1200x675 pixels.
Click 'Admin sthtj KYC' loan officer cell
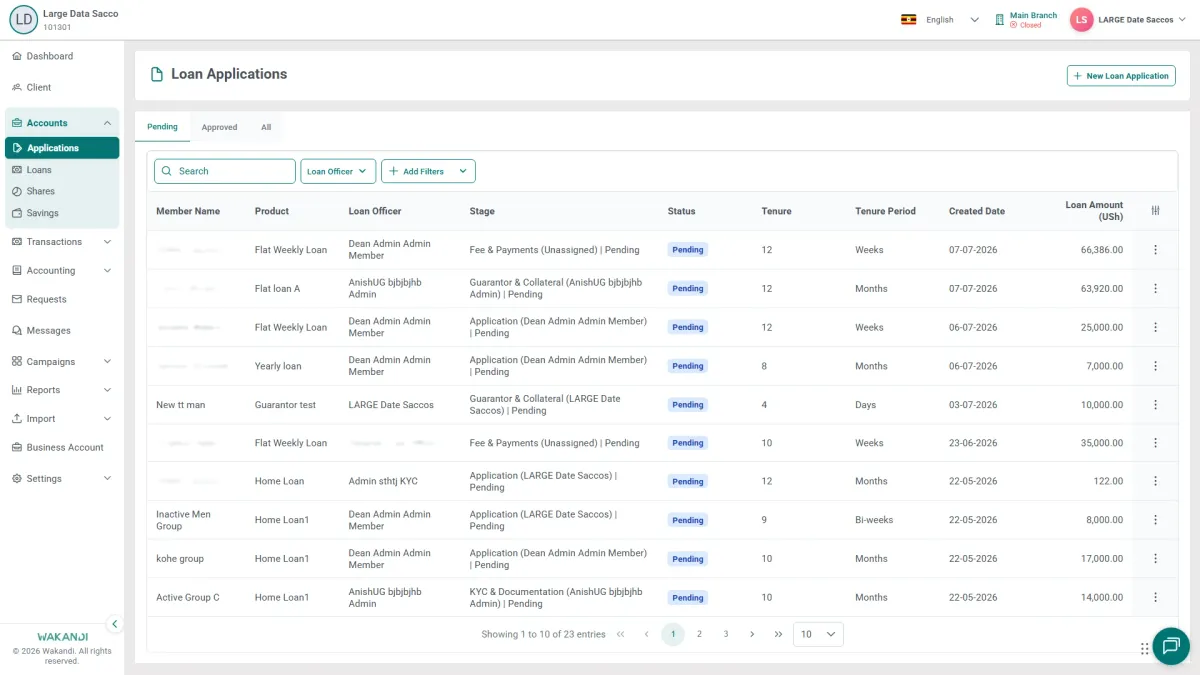click(383, 481)
